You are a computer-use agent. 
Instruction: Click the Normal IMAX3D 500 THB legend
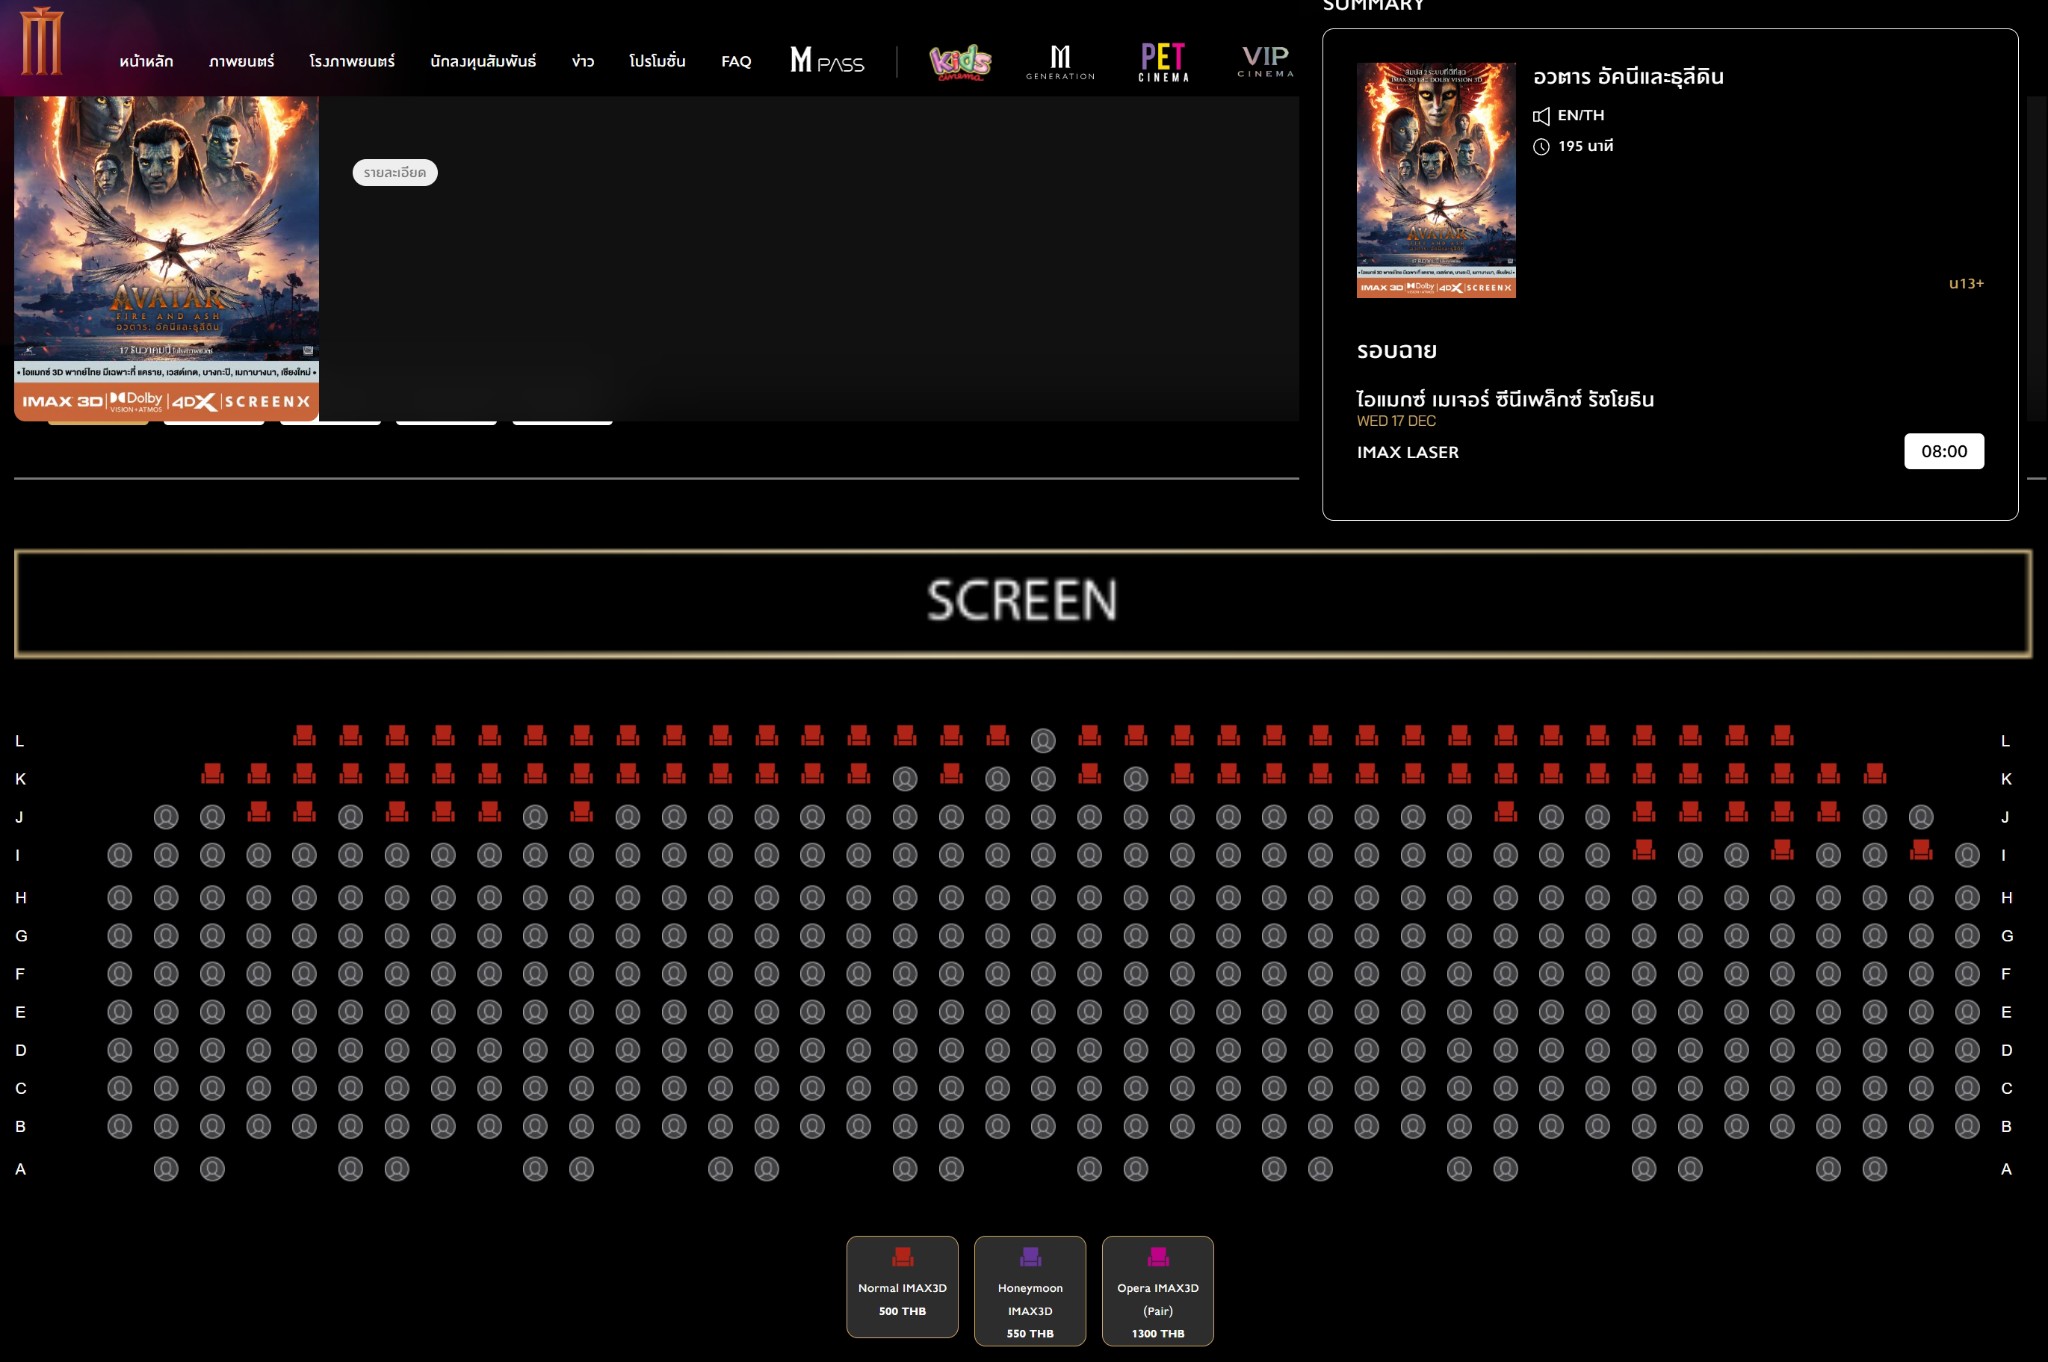(902, 1287)
